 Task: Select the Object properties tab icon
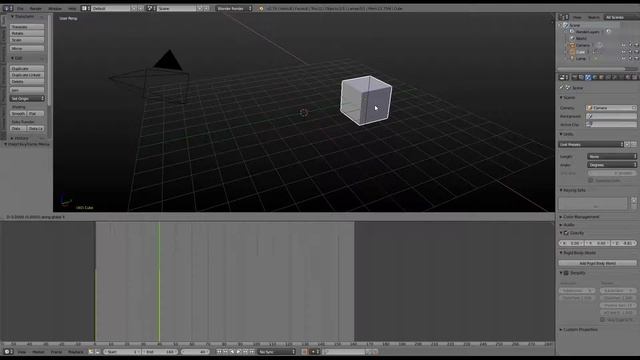(x=601, y=77)
